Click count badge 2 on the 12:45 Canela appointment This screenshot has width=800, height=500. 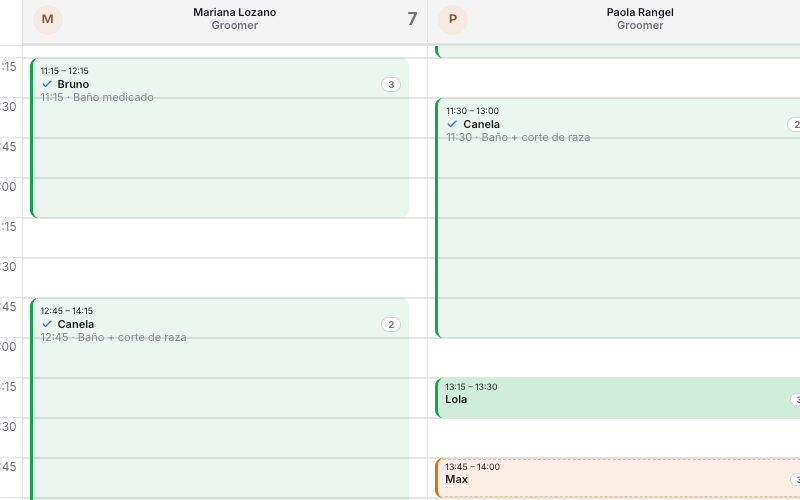coord(391,324)
